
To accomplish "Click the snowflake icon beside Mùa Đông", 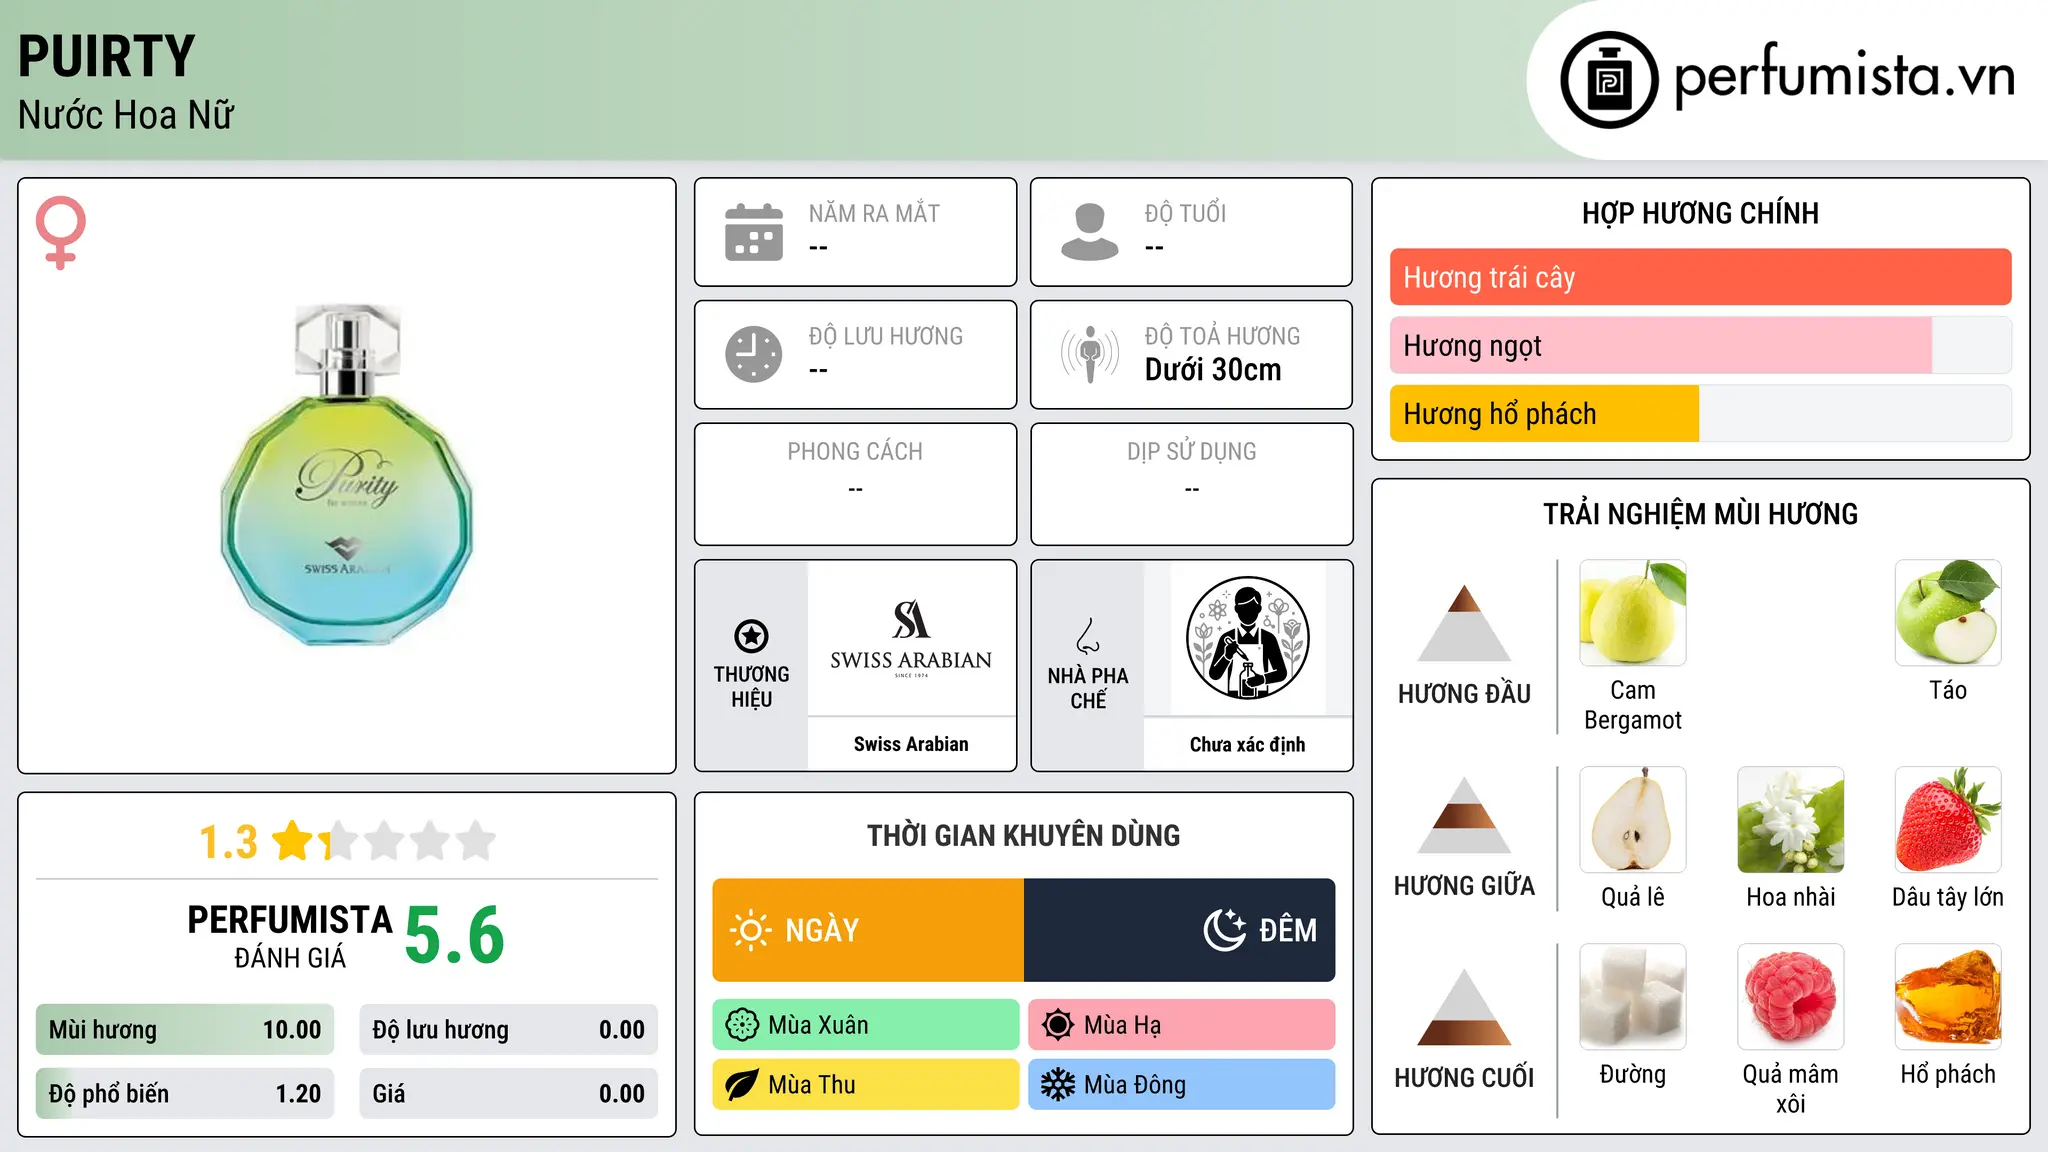I will (x=1058, y=1085).
